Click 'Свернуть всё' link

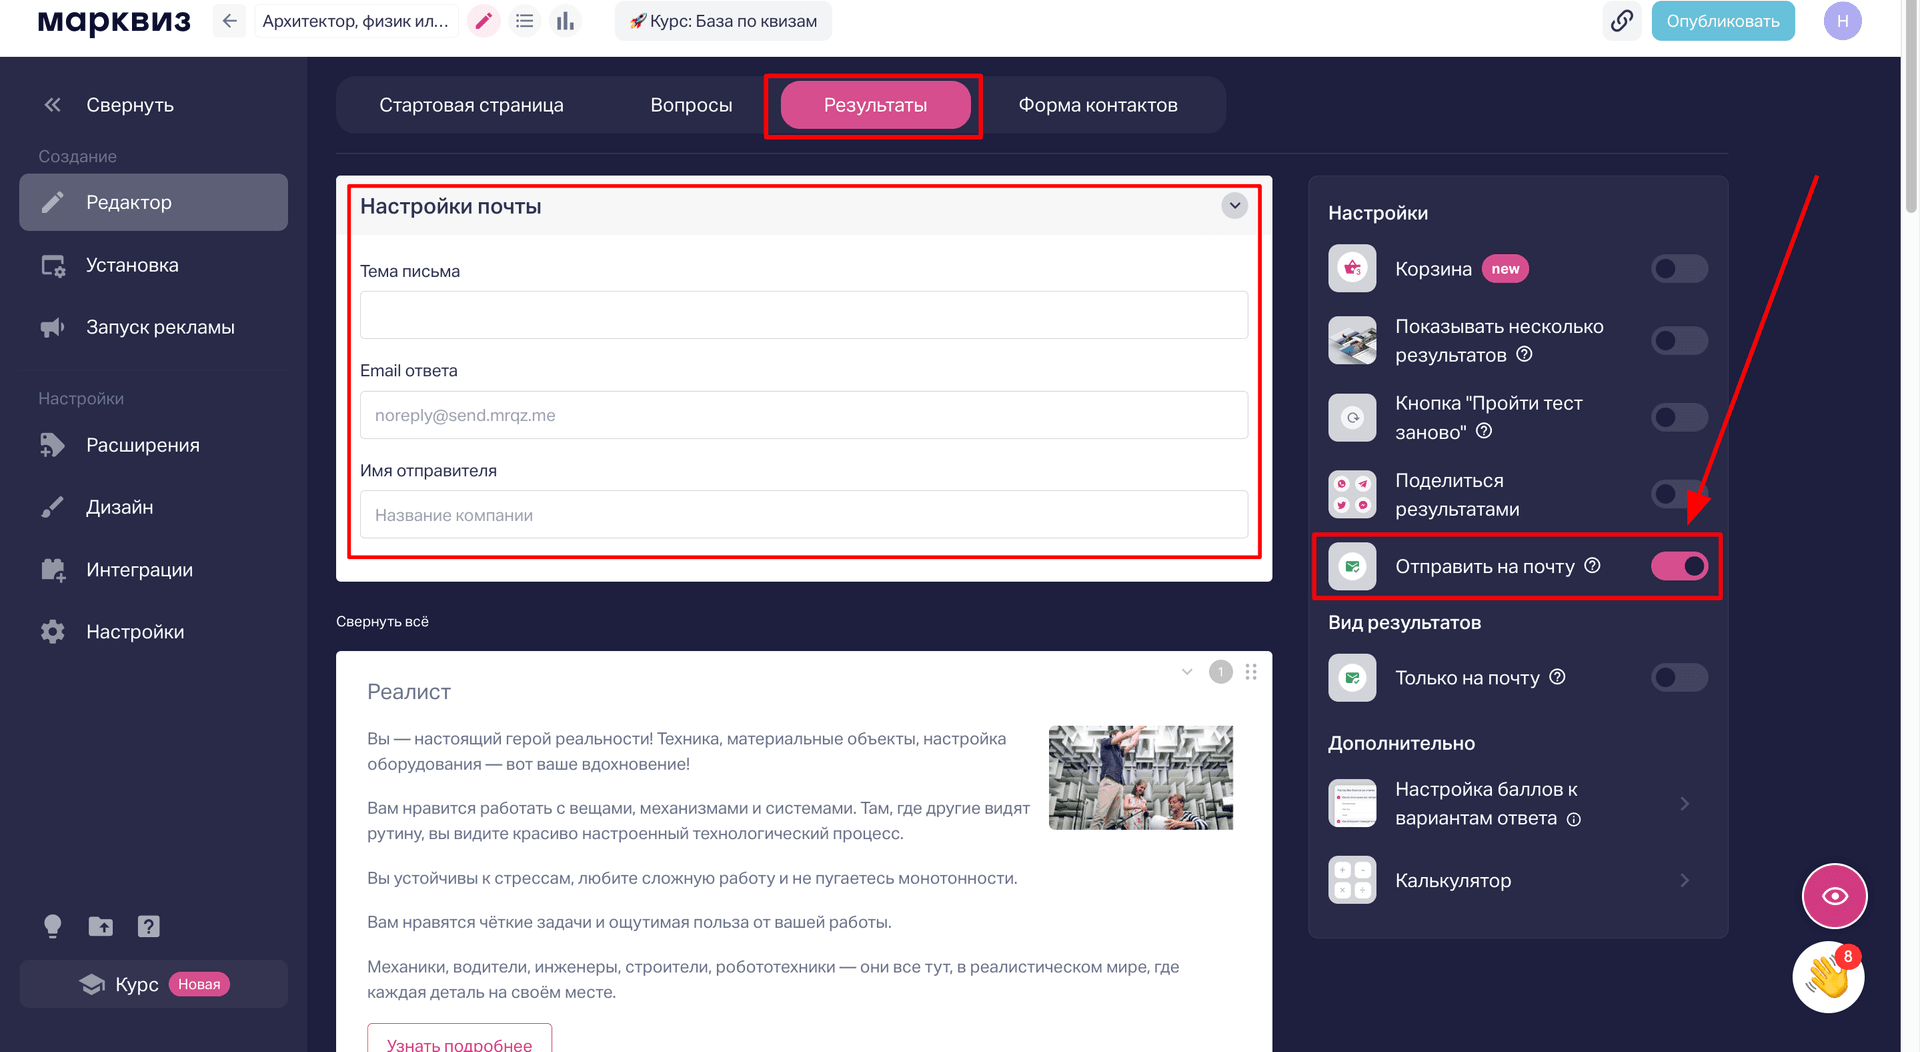click(x=382, y=621)
